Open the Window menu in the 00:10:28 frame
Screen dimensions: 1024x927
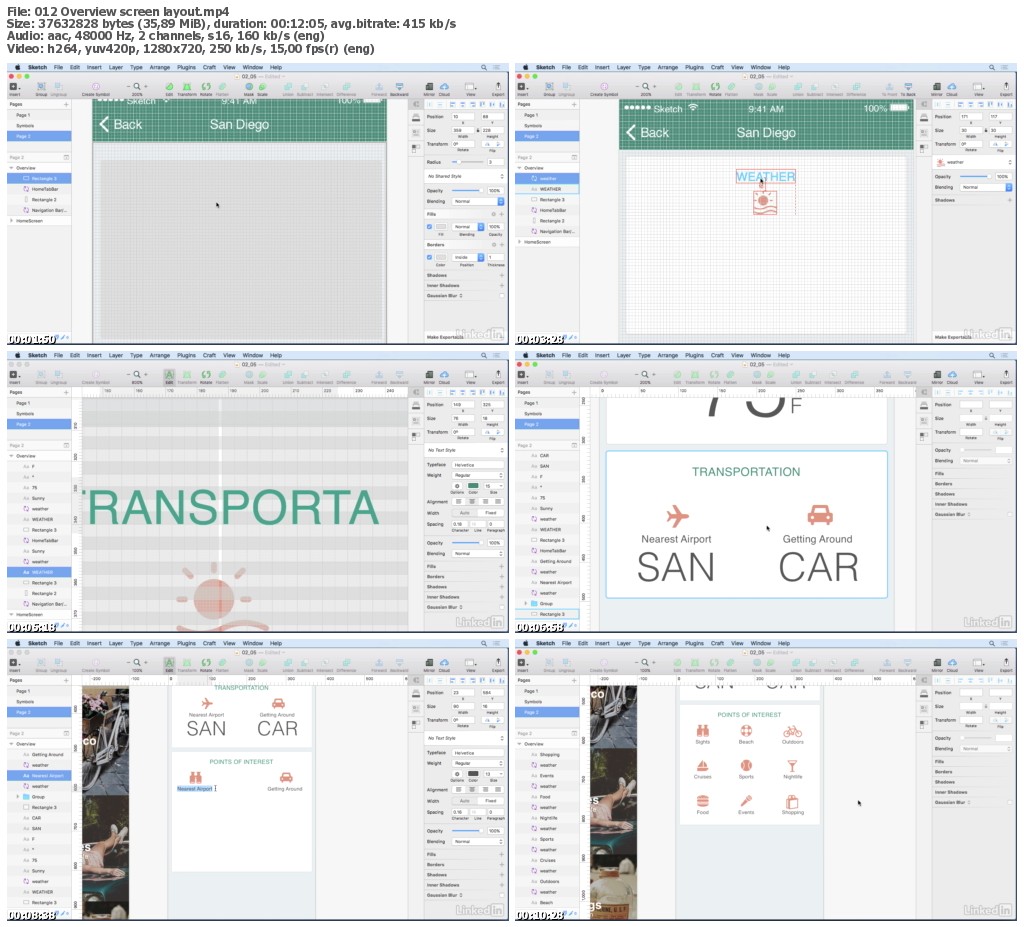(760, 643)
